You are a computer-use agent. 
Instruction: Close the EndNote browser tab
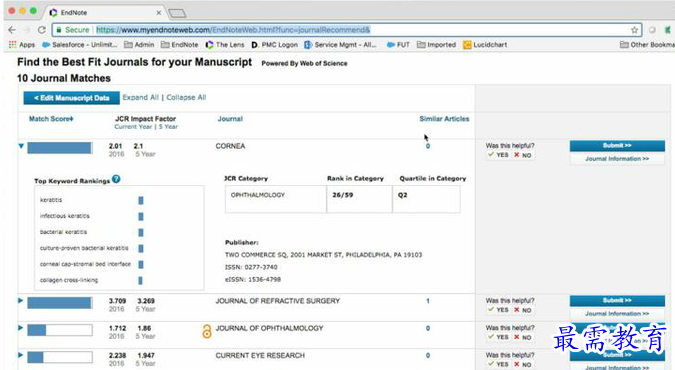158,13
